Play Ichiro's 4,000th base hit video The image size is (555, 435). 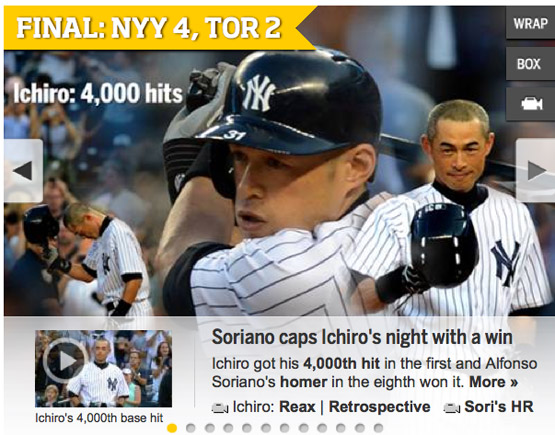tap(103, 368)
